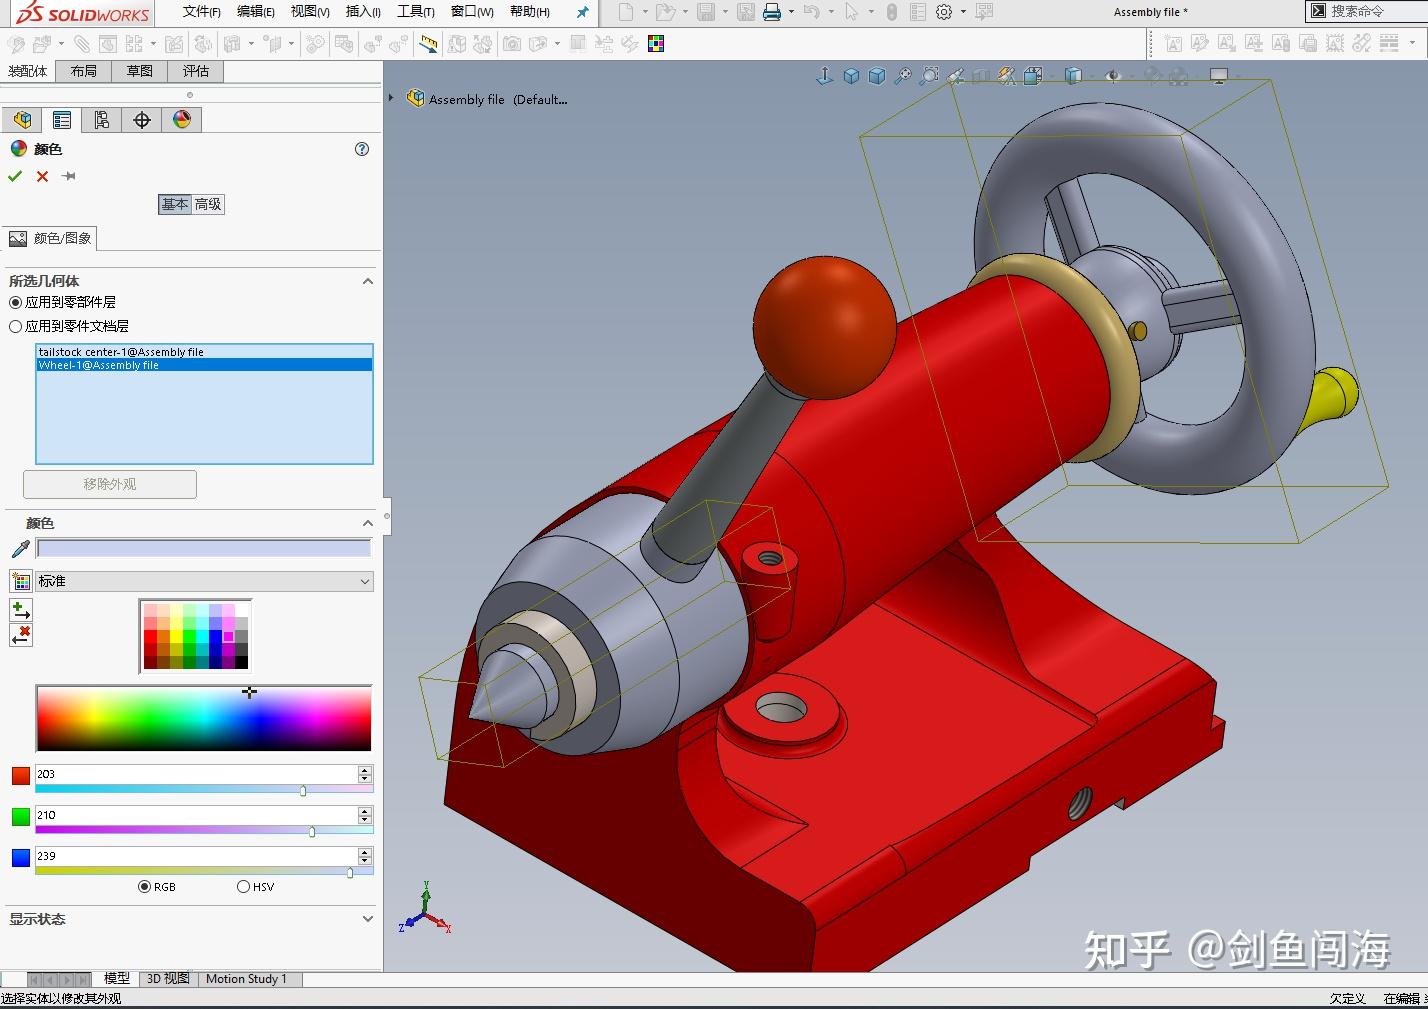
Task: Switch to the DisplayManager globe panel
Action: coord(181,119)
